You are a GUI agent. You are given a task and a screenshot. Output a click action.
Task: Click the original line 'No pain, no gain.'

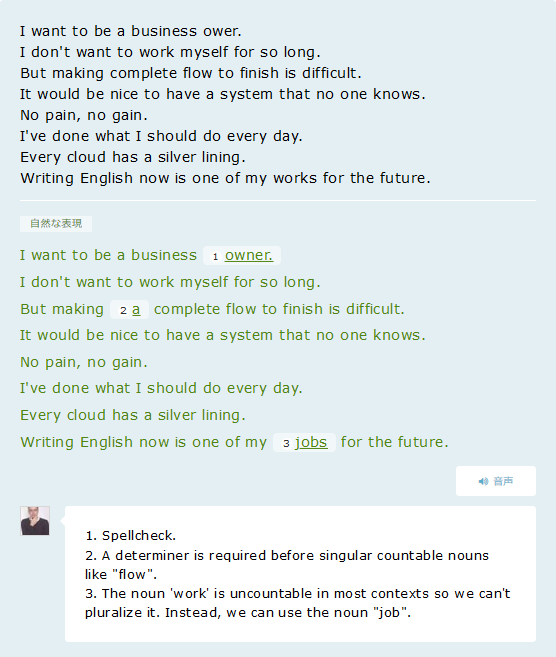[84, 115]
